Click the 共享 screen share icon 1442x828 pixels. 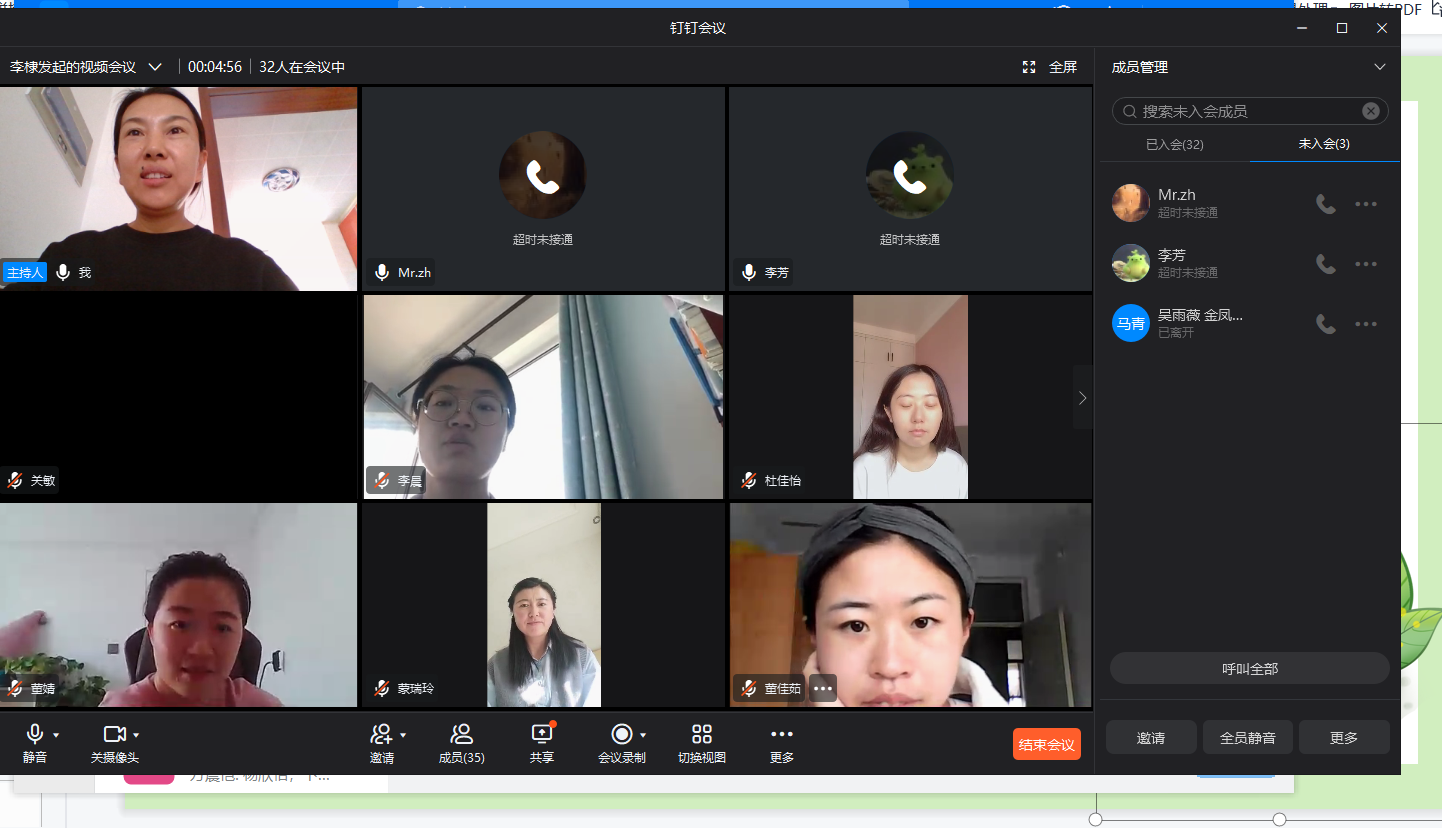[541, 734]
